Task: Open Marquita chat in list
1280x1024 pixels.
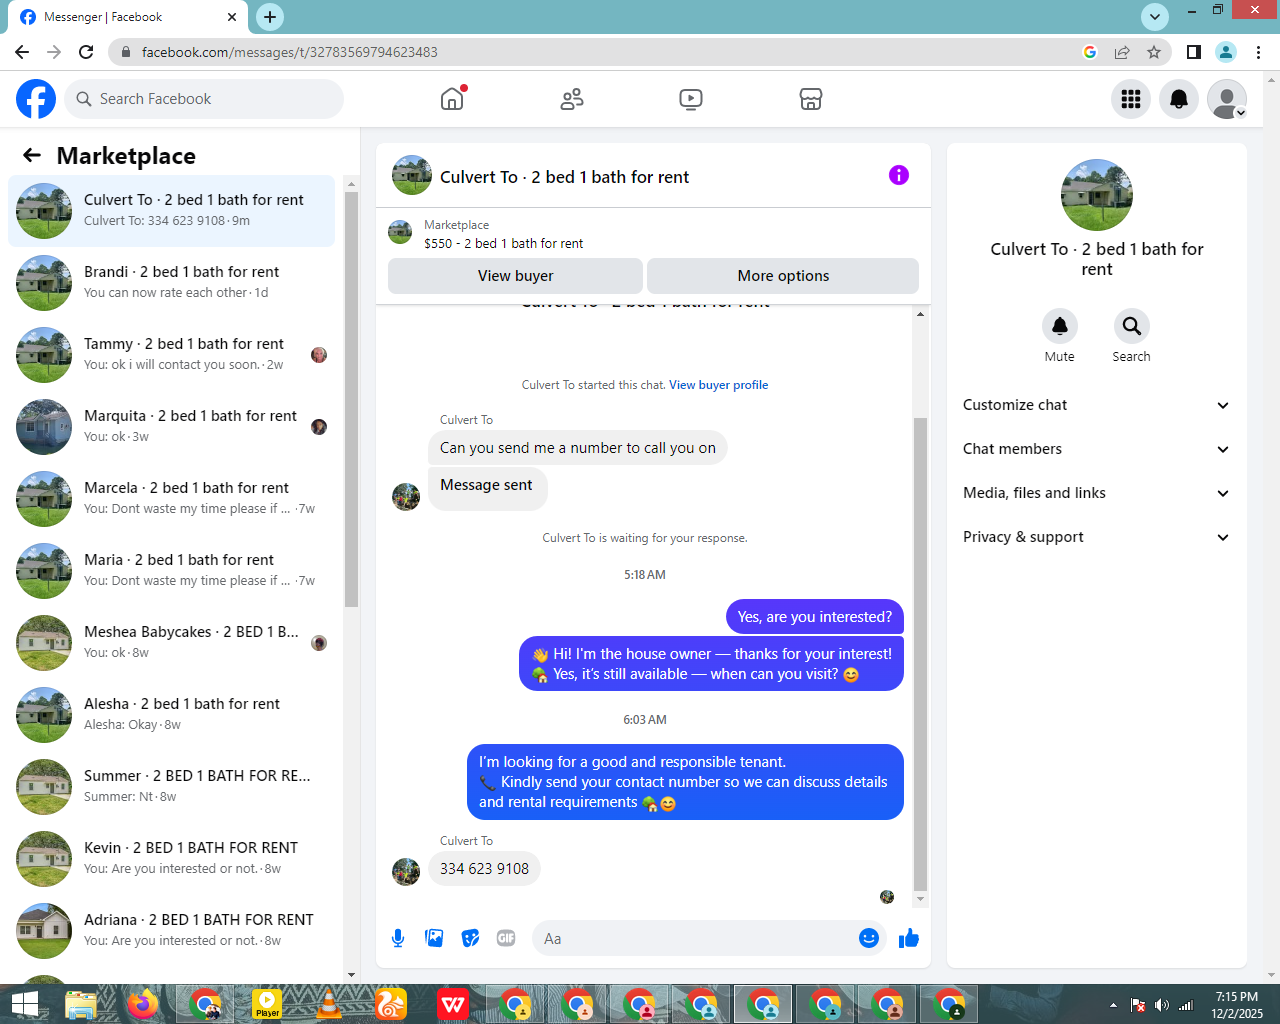Action: [172, 427]
